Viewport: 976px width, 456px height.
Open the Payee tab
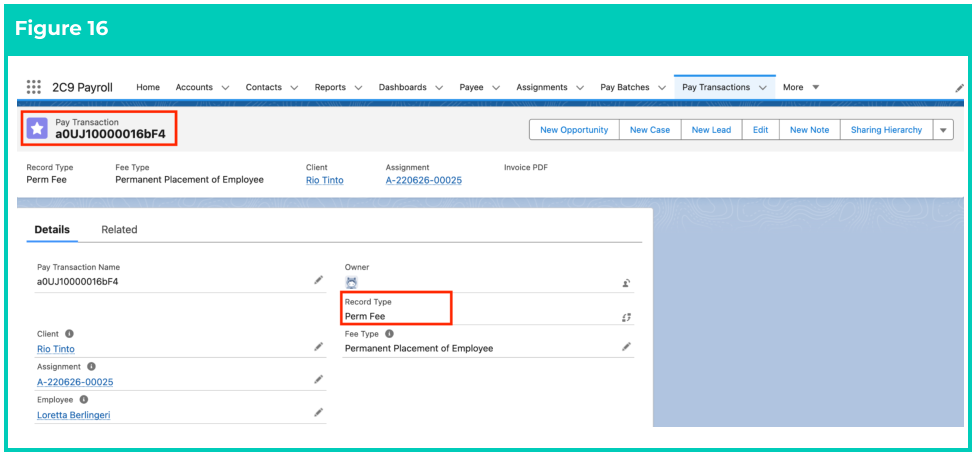point(471,87)
